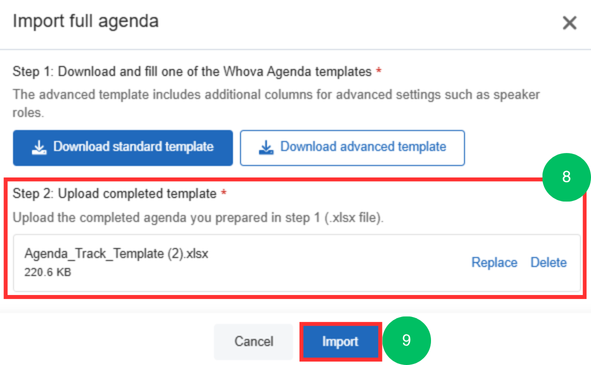Click the green number 8 badge
The width and height of the screenshot is (591, 365).
point(566,177)
